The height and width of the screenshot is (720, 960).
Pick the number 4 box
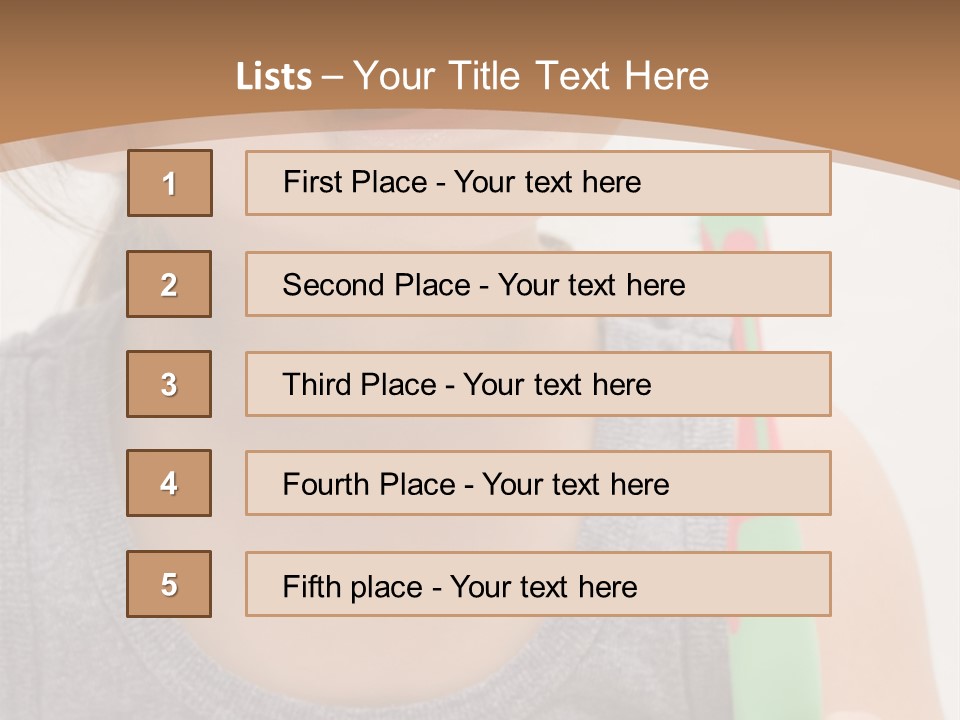(x=169, y=483)
